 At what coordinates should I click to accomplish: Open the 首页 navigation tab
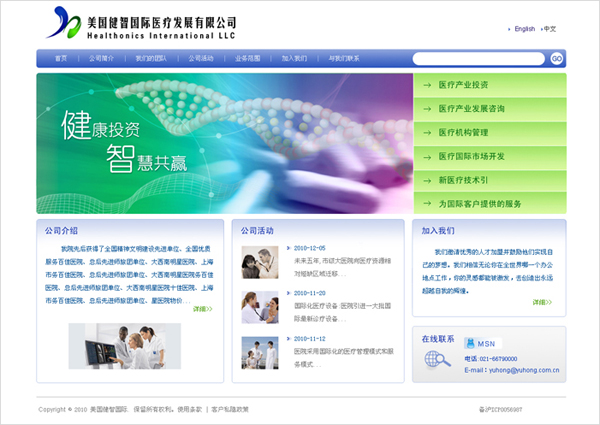[61, 59]
